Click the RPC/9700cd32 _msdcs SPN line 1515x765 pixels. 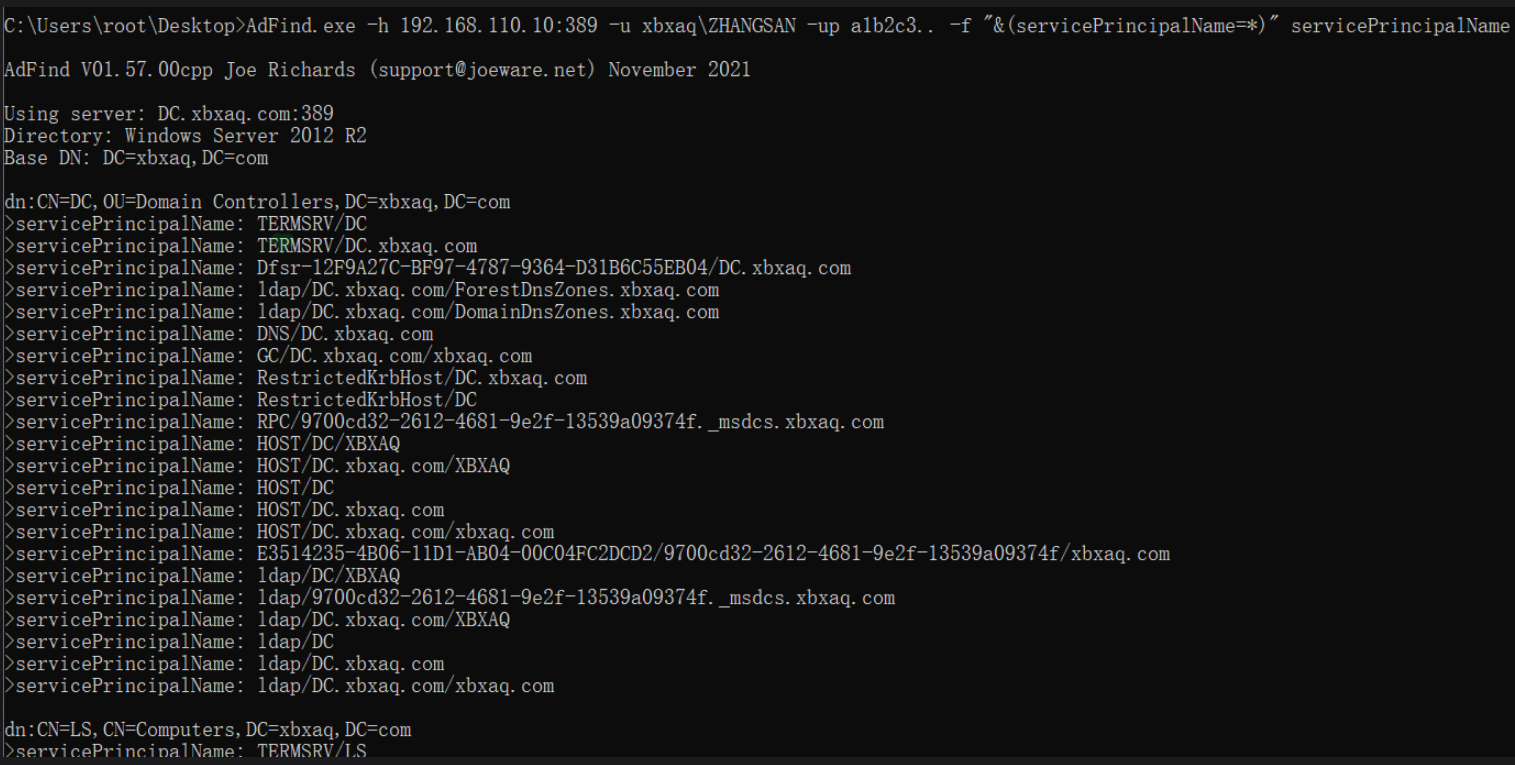click(444, 422)
